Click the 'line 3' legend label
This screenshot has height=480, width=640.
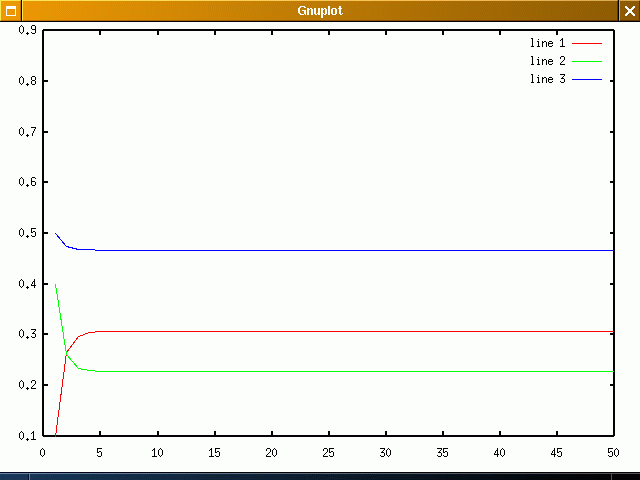coord(547,79)
